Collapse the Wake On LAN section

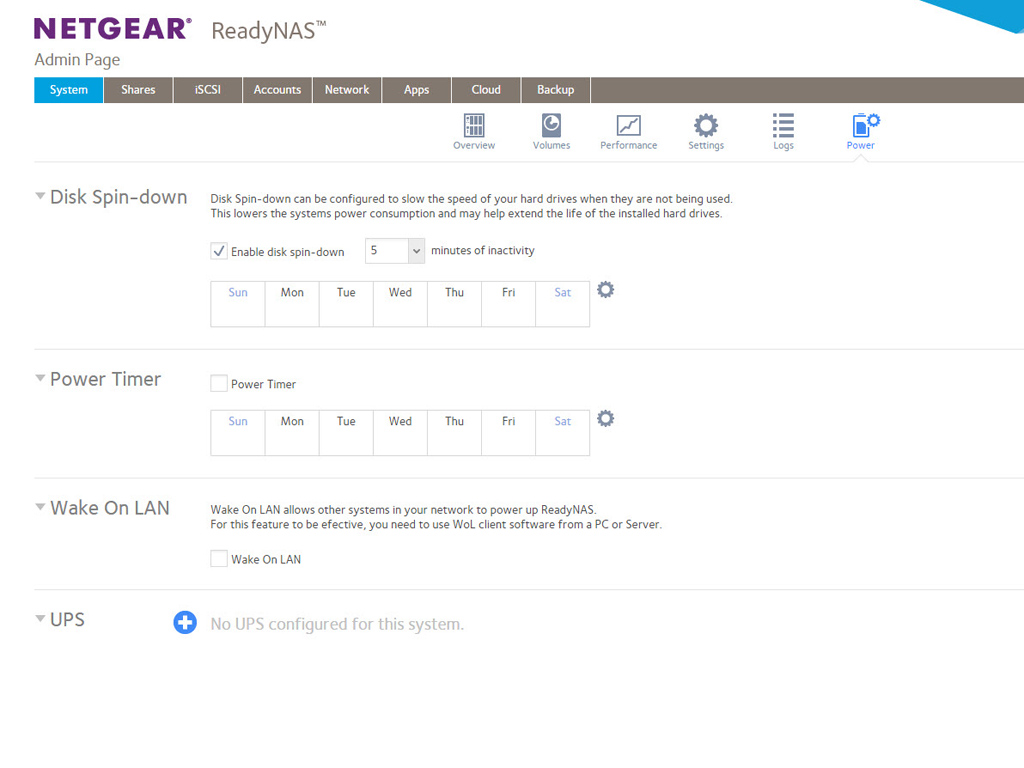click(x=40, y=507)
